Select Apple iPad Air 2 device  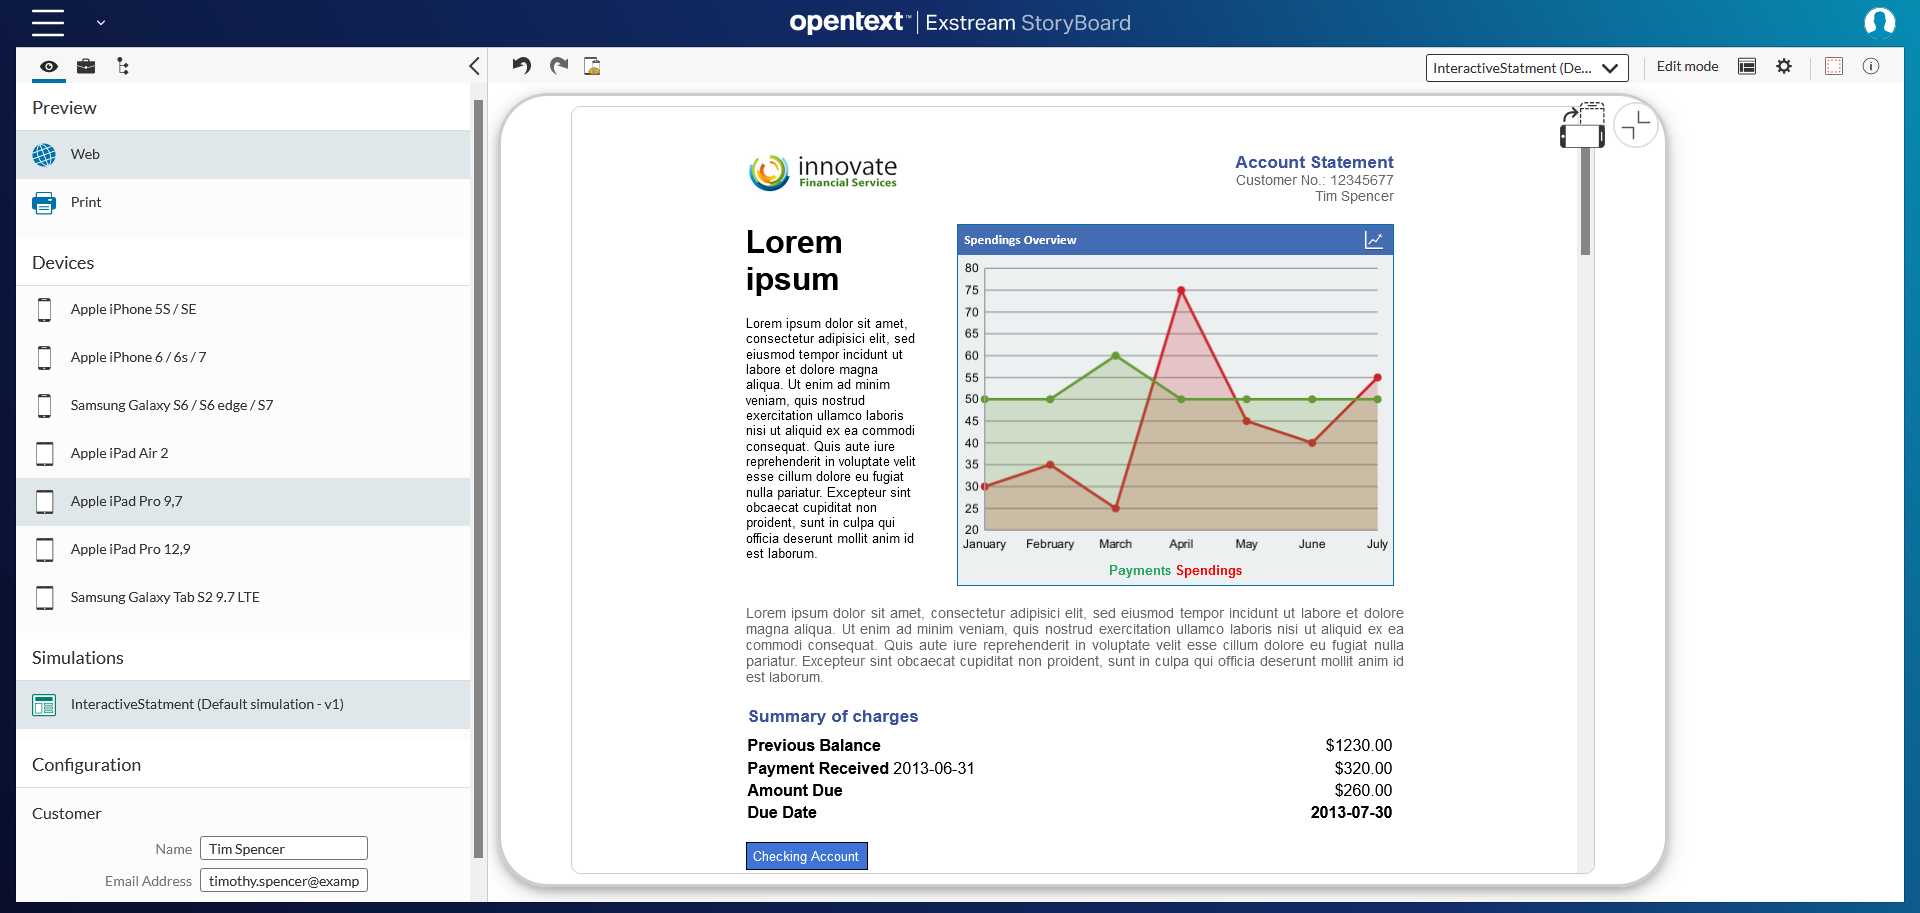coord(119,453)
